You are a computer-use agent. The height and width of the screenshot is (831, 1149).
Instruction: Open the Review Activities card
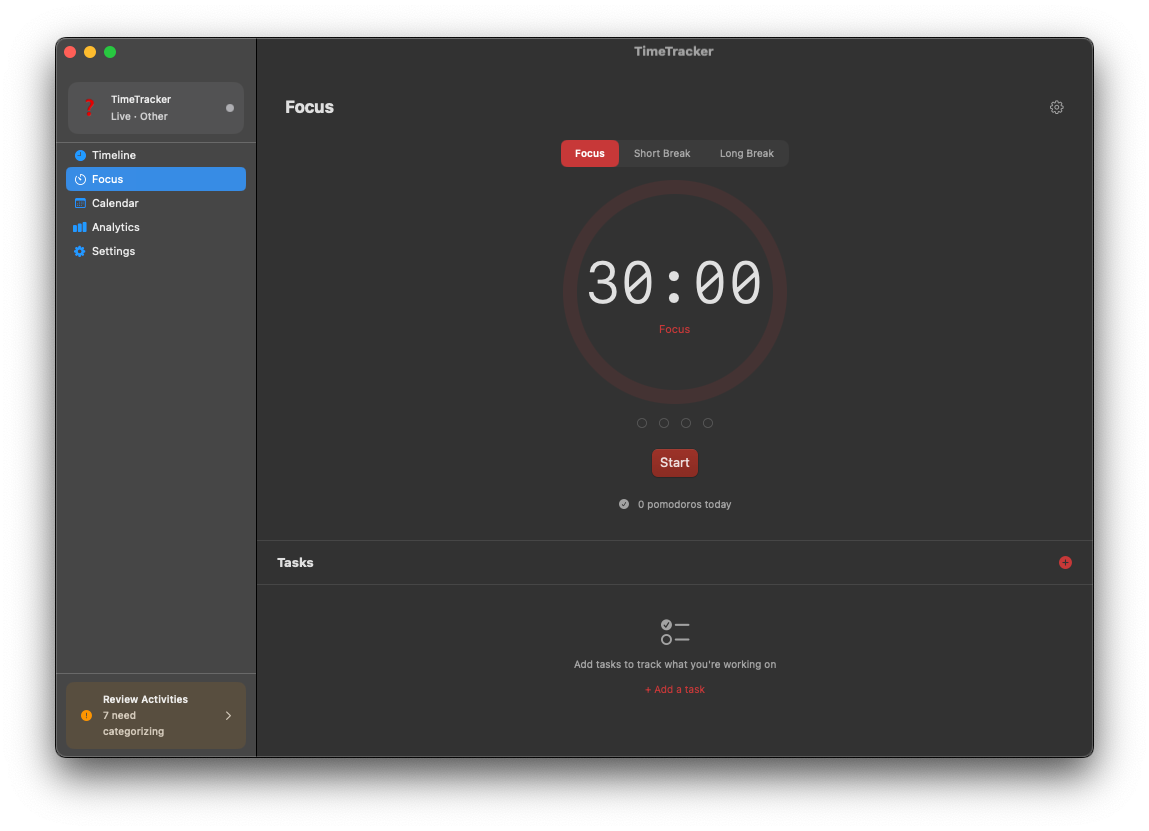point(156,715)
